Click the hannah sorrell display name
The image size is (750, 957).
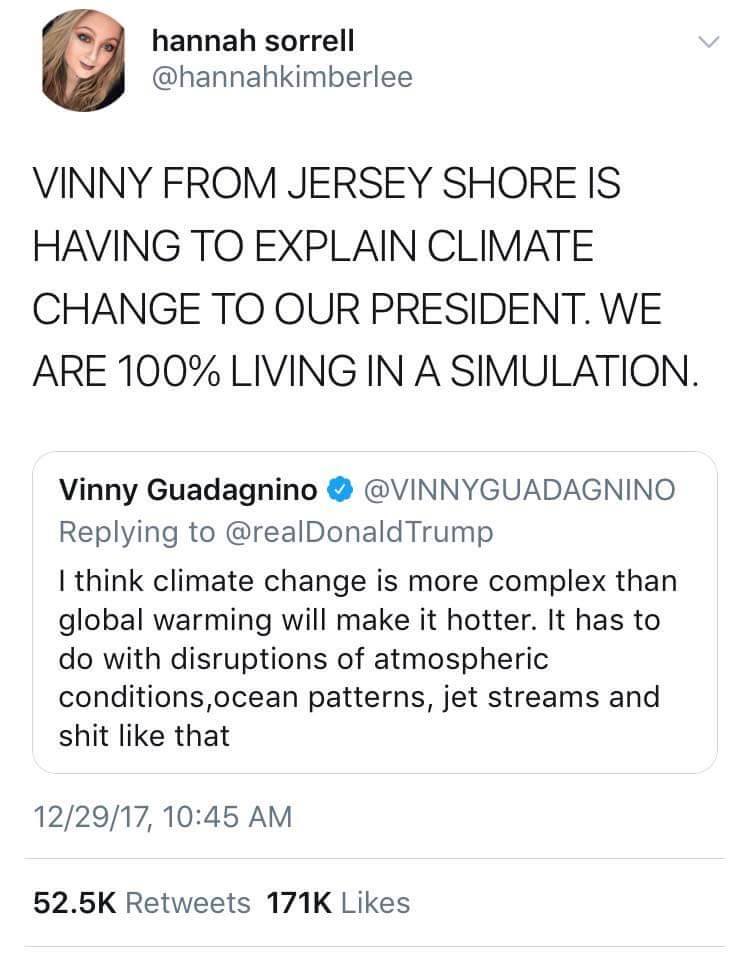(252, 40)
